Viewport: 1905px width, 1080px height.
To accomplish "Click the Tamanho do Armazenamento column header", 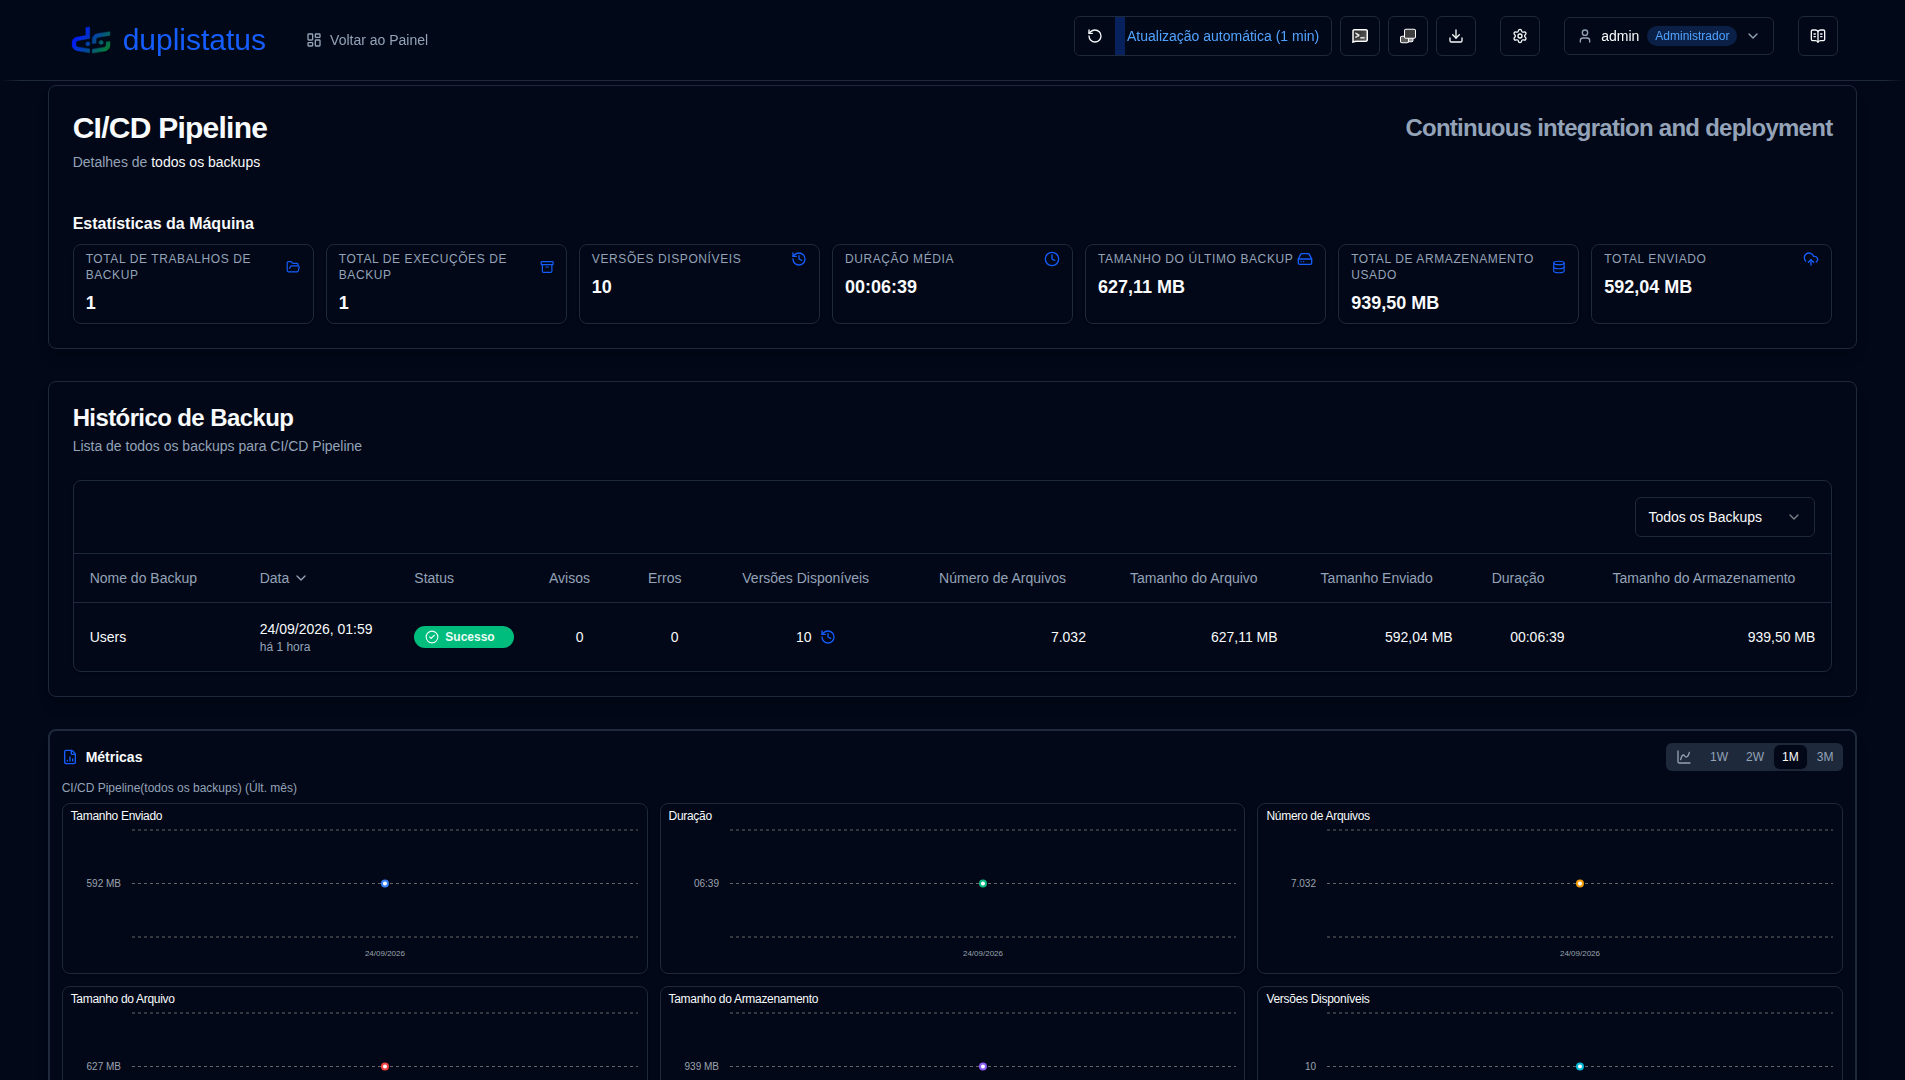I will [x=1704, y=578].
